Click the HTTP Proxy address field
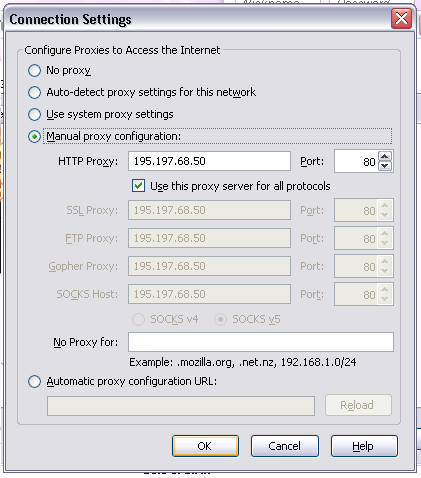The image size is (421, 478). [x=209, y=161]
